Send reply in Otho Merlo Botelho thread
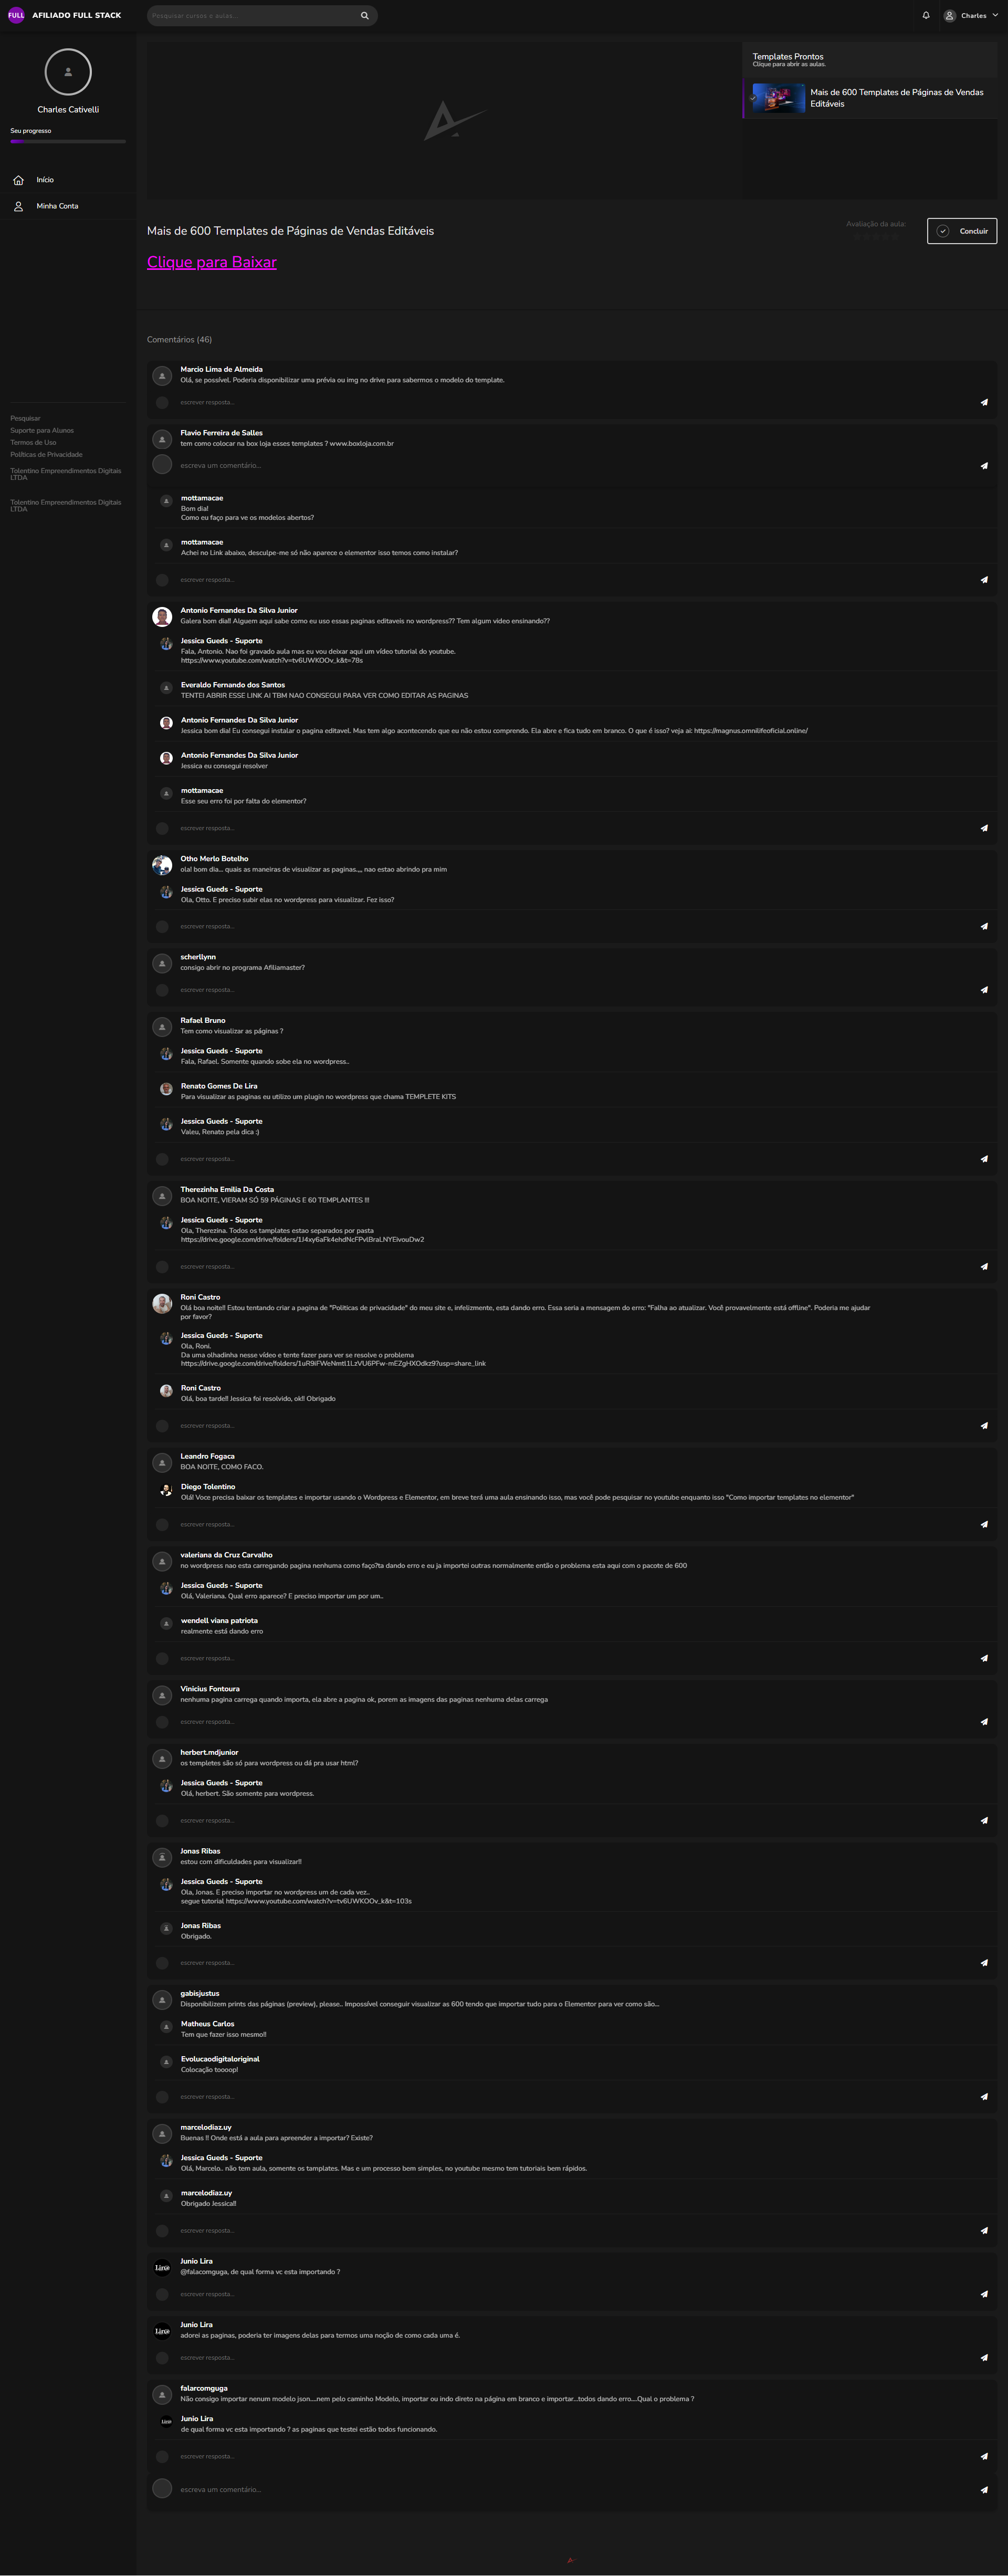Viewport: 1008px width, 2576px height. [x=984, y=926]
